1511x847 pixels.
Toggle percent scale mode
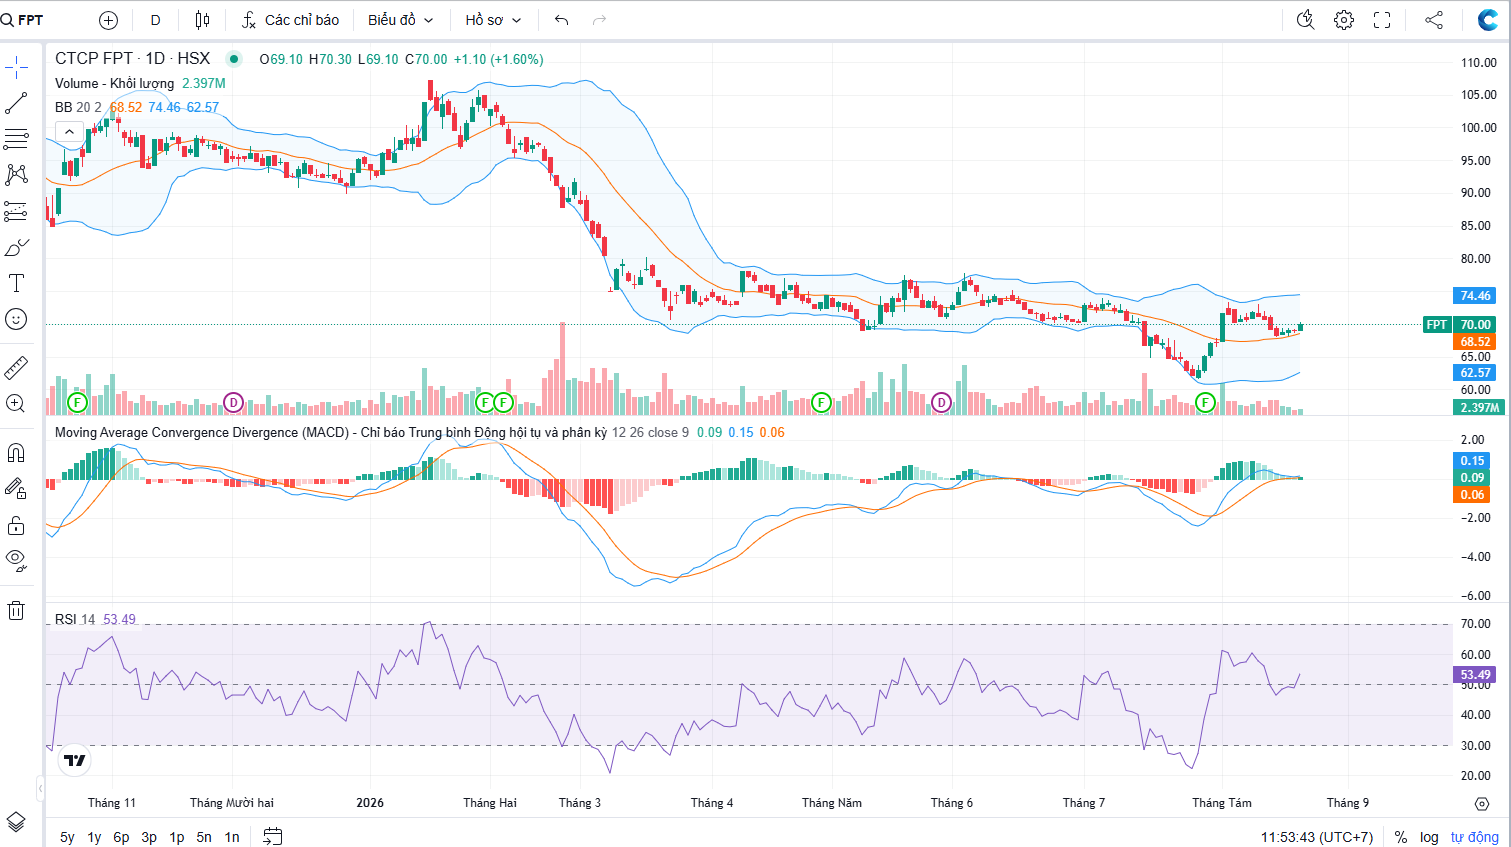1401,837
